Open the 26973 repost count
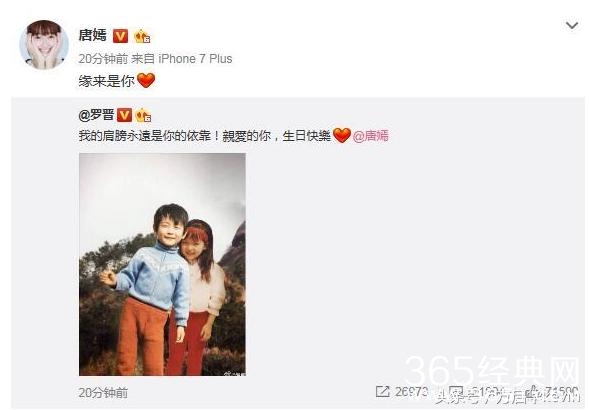Screen dimensions: 590x410 pyautogui.click(x=411, y=392)
